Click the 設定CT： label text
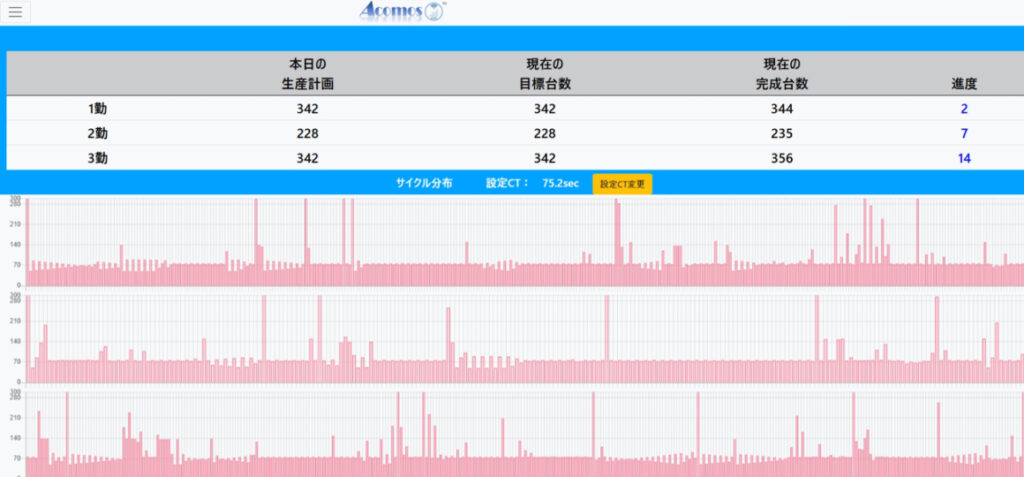The width and height of the screenshot is (1024, 477). coord(508,183)
